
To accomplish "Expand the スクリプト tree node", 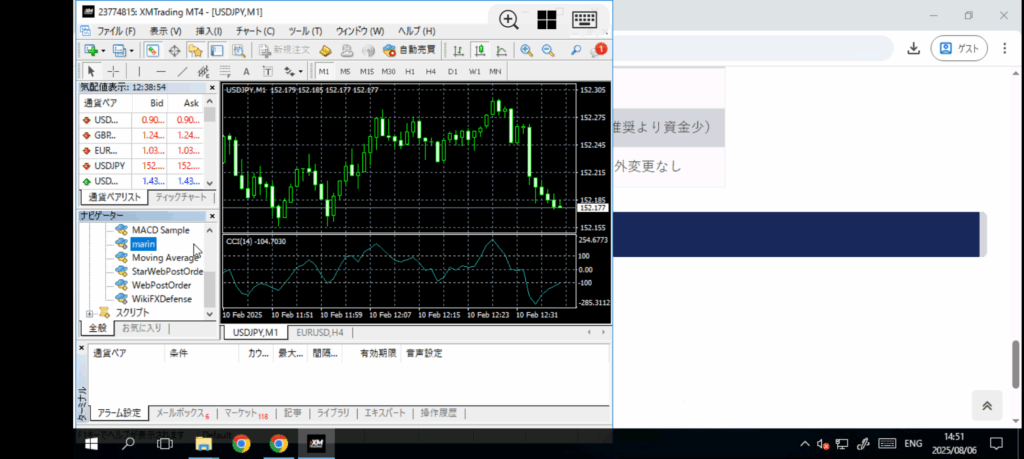I will [x=90, y=313].
